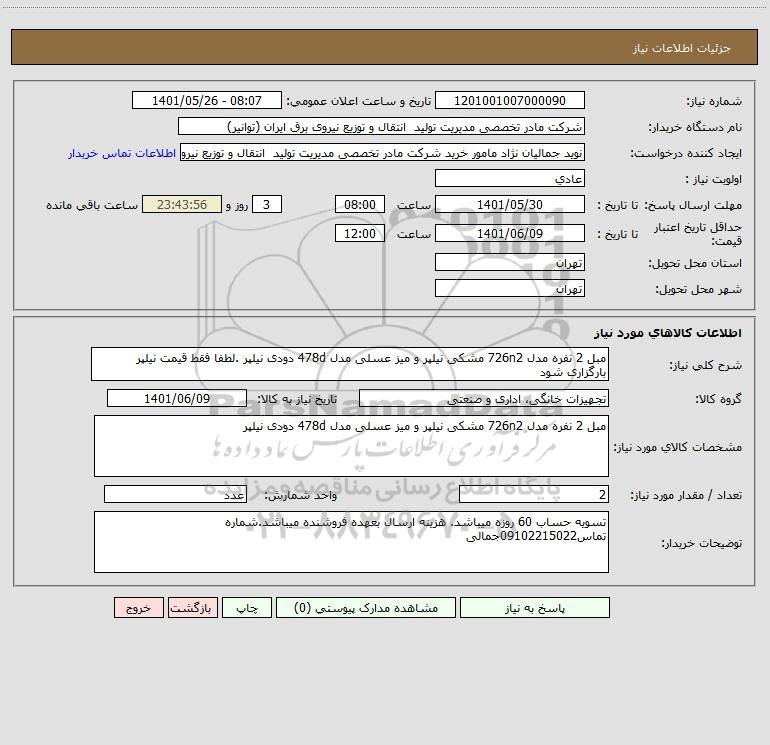Viewport: 770px width, 745px height.
Task: Click the ایجاد کننده درخواست field
Action: click(x=383, y=152)
